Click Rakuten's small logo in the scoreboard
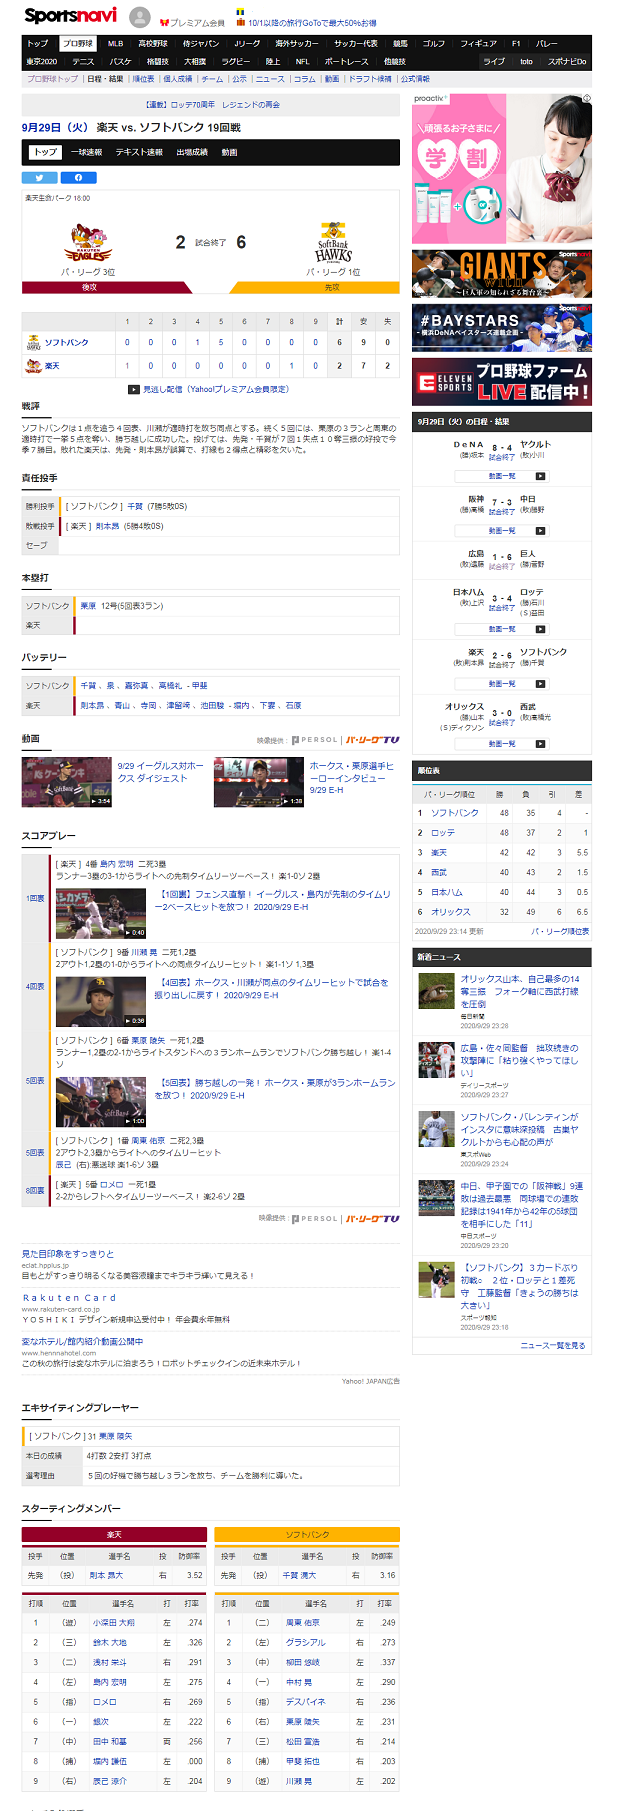The width and height of the screenshot is (630, 1811). tap(33, 366)
